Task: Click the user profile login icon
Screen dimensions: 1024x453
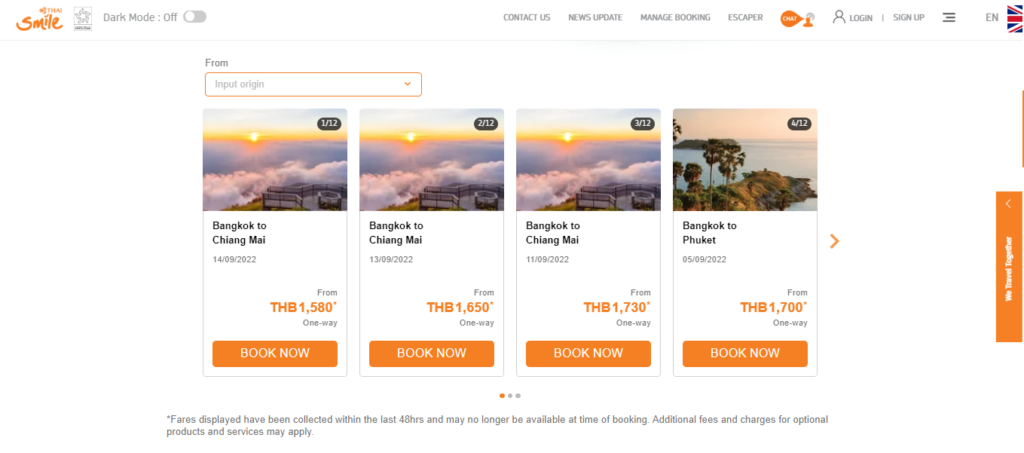Action: [839, 17]
